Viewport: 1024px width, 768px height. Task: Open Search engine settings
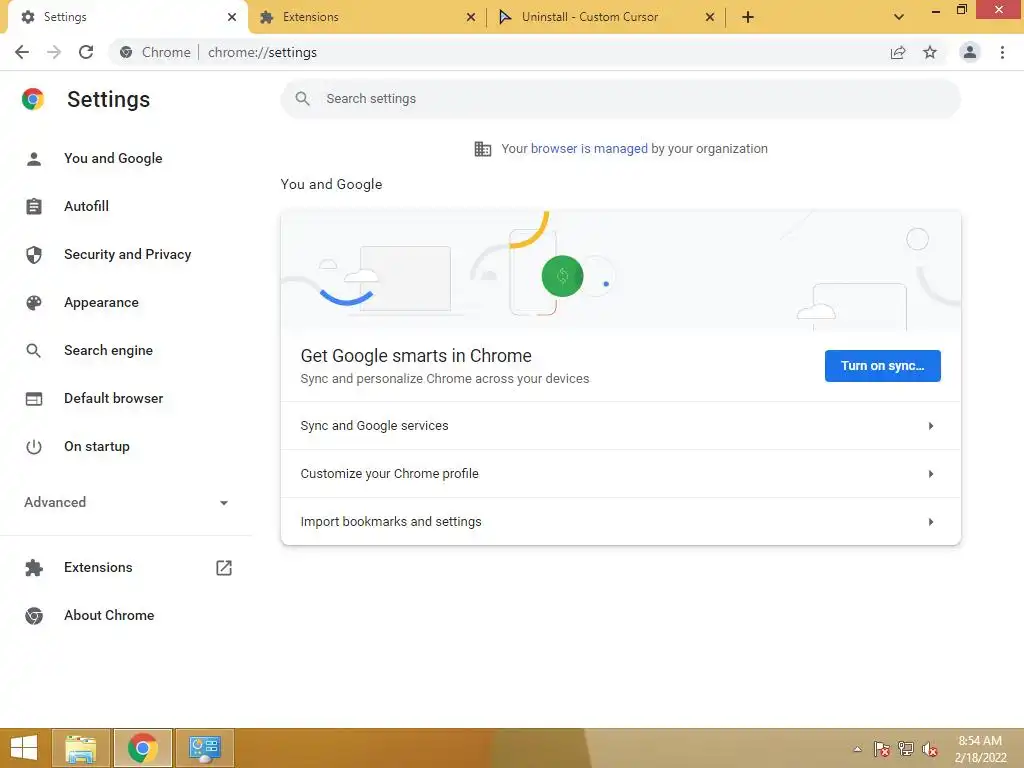pyautogui.click(x=108, y=351)
